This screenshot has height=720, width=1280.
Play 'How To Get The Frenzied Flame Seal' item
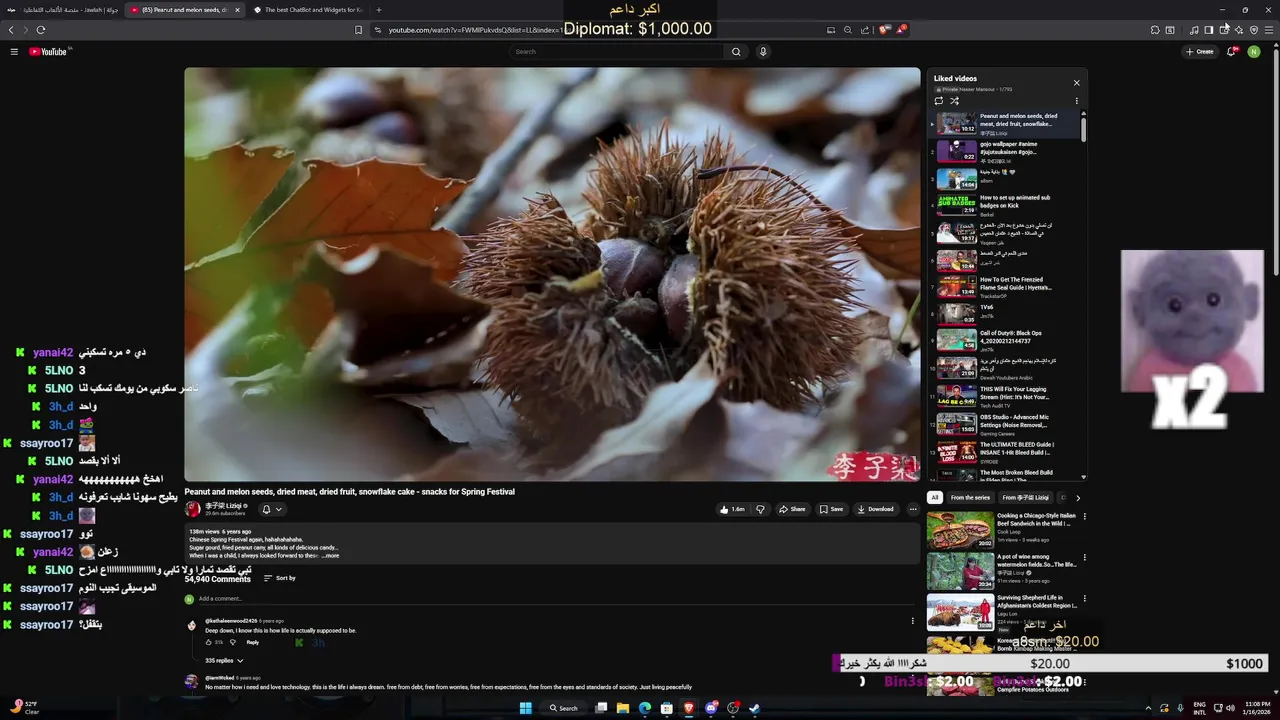pyautogui.click(x=1005, y=288)
